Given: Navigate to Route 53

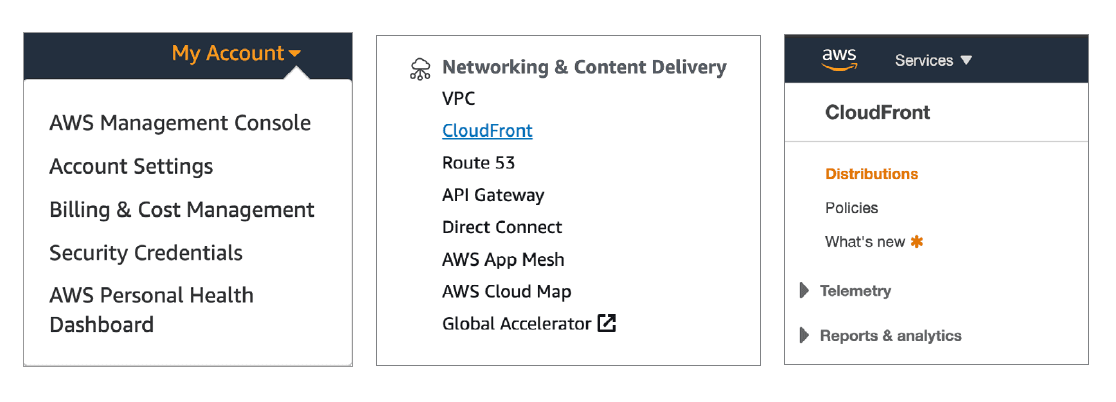Looking at the screenshot, I should 479,163.
